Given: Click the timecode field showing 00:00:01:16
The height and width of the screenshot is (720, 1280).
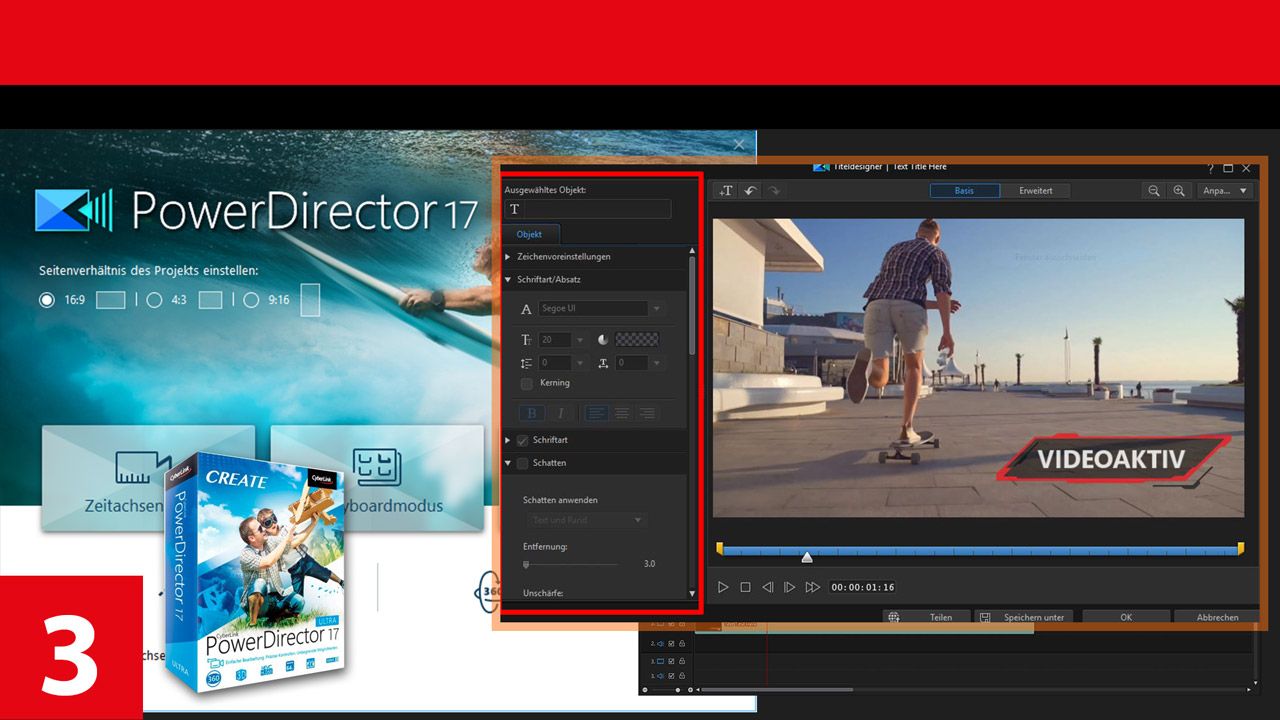Looking at the screenshot, I should tap(864, 587).
